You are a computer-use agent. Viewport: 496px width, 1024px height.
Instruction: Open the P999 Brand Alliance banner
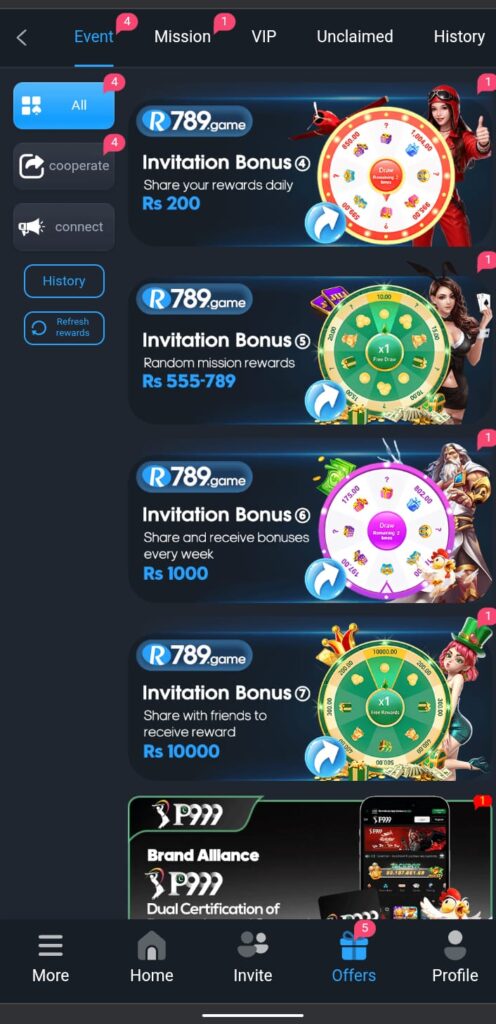(310, 857)
